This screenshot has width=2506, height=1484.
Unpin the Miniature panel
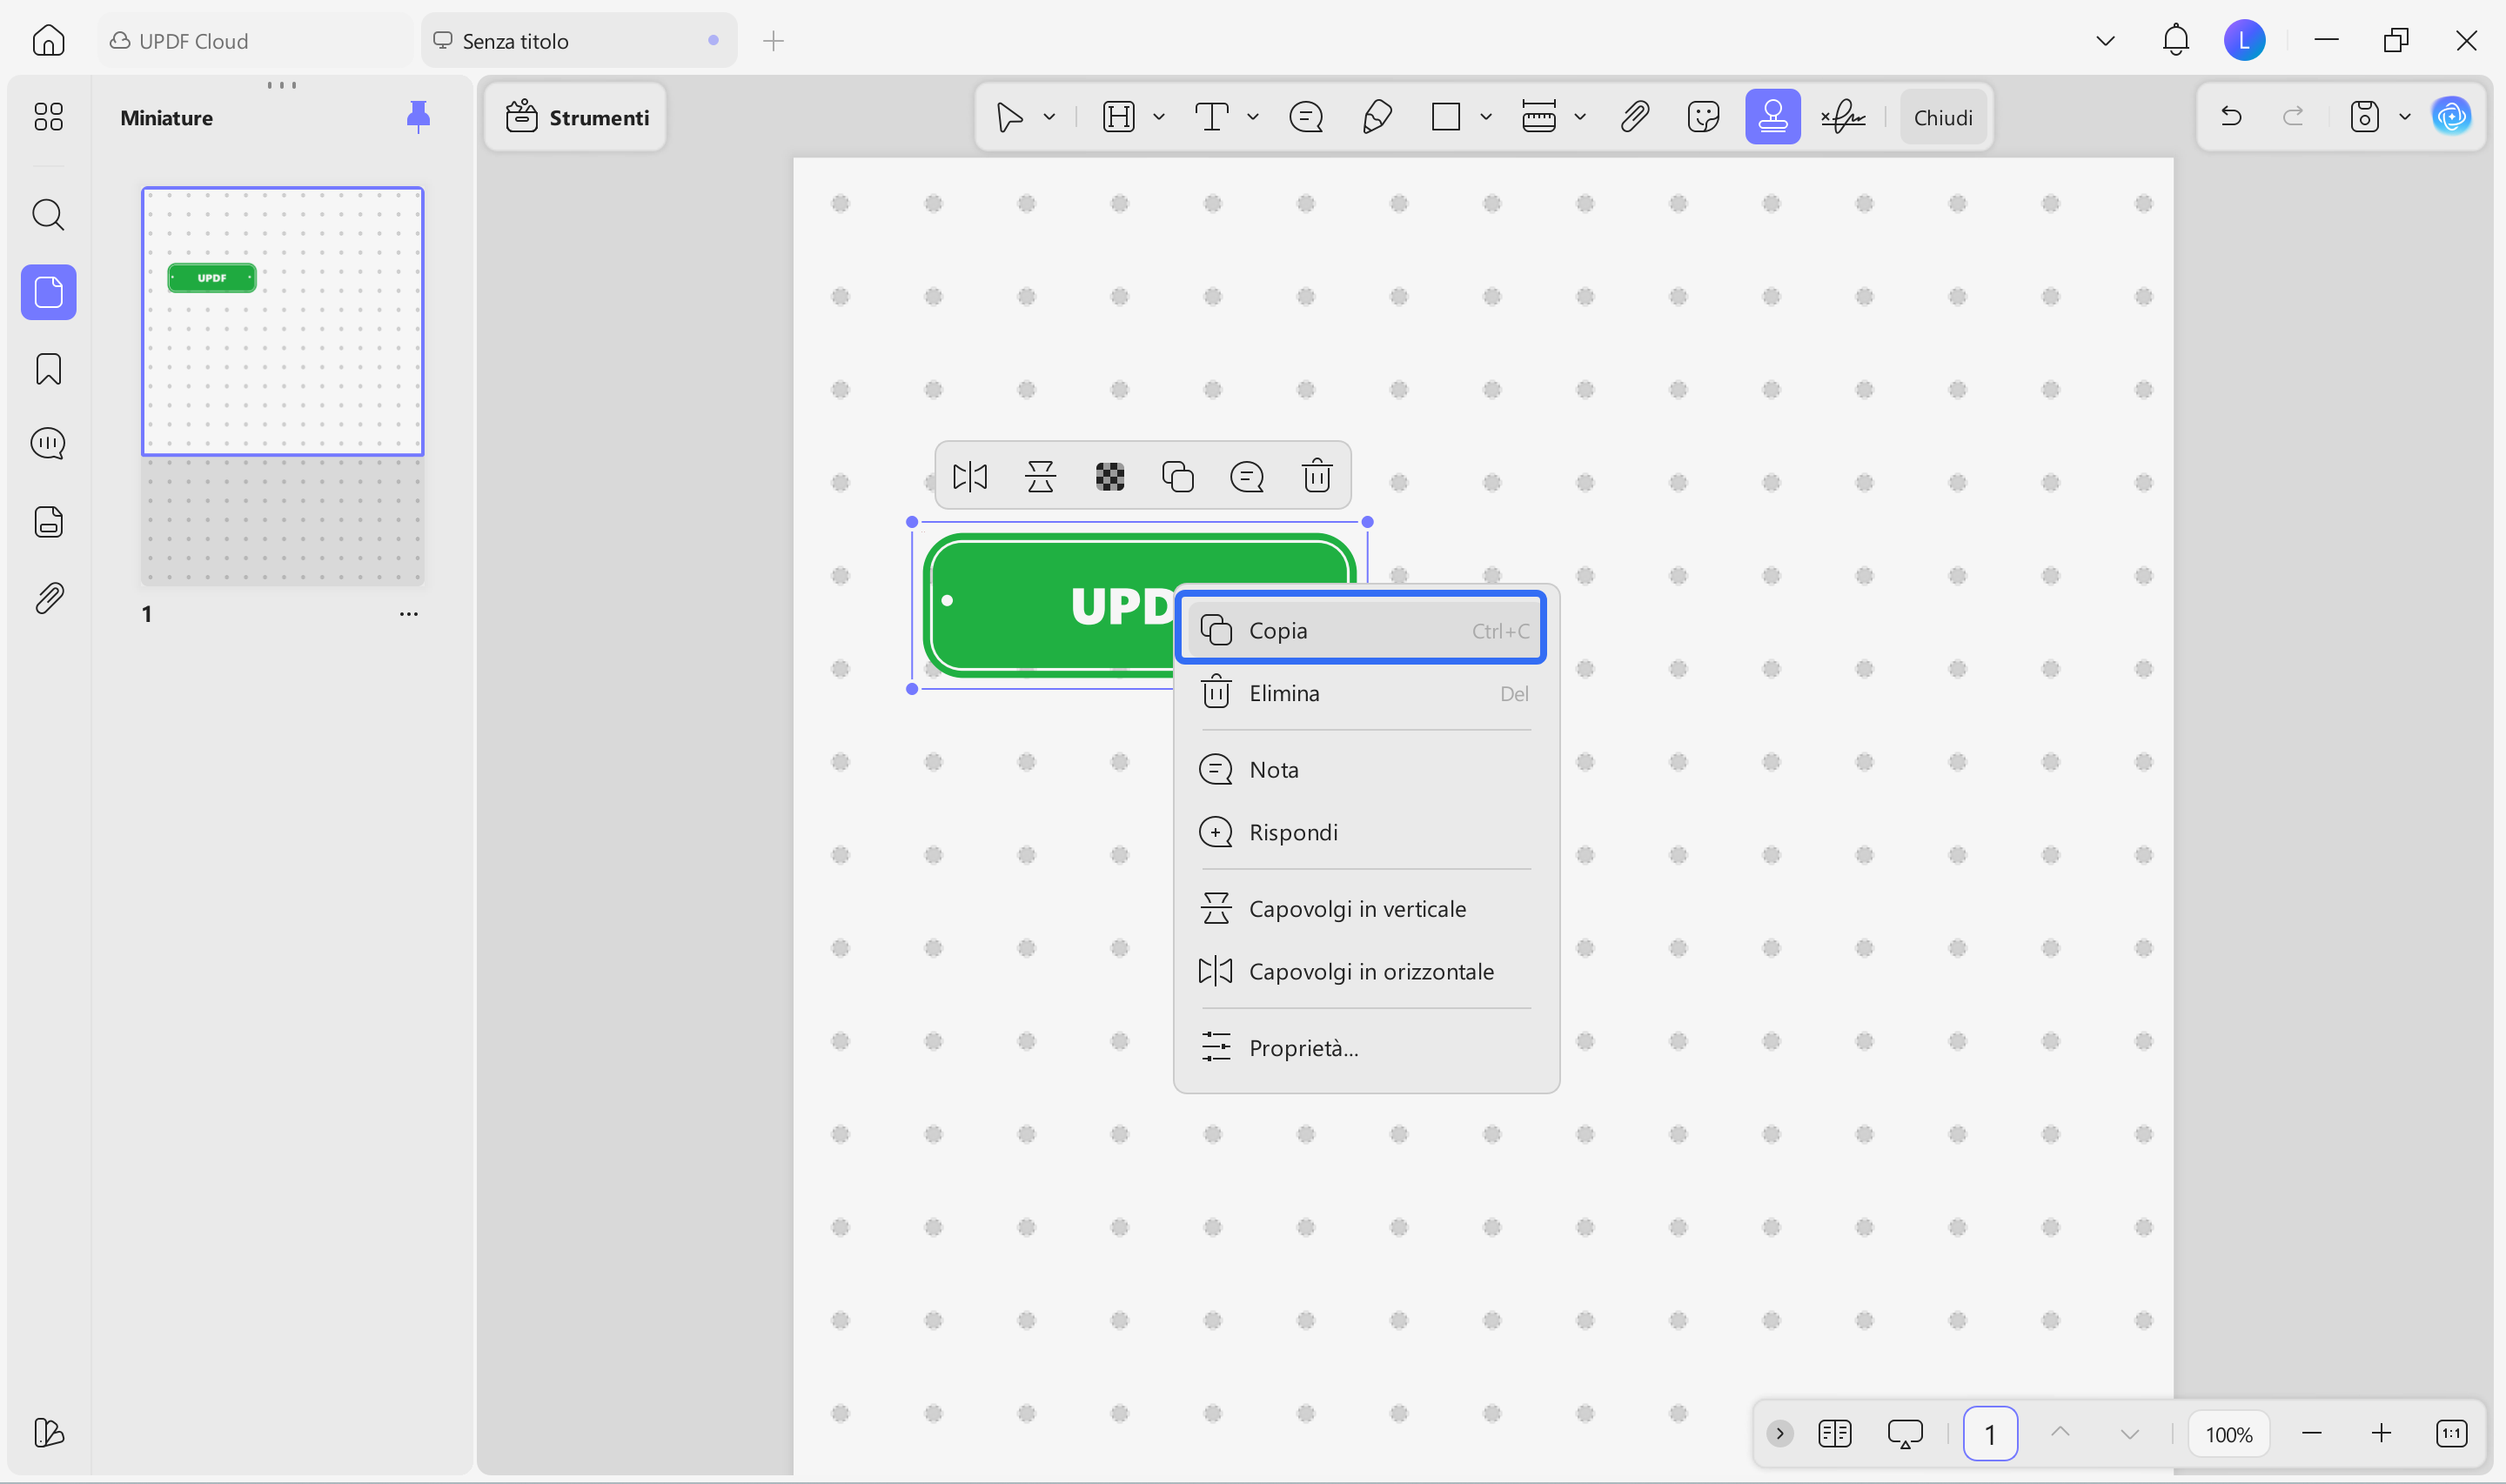coord(418,117)
